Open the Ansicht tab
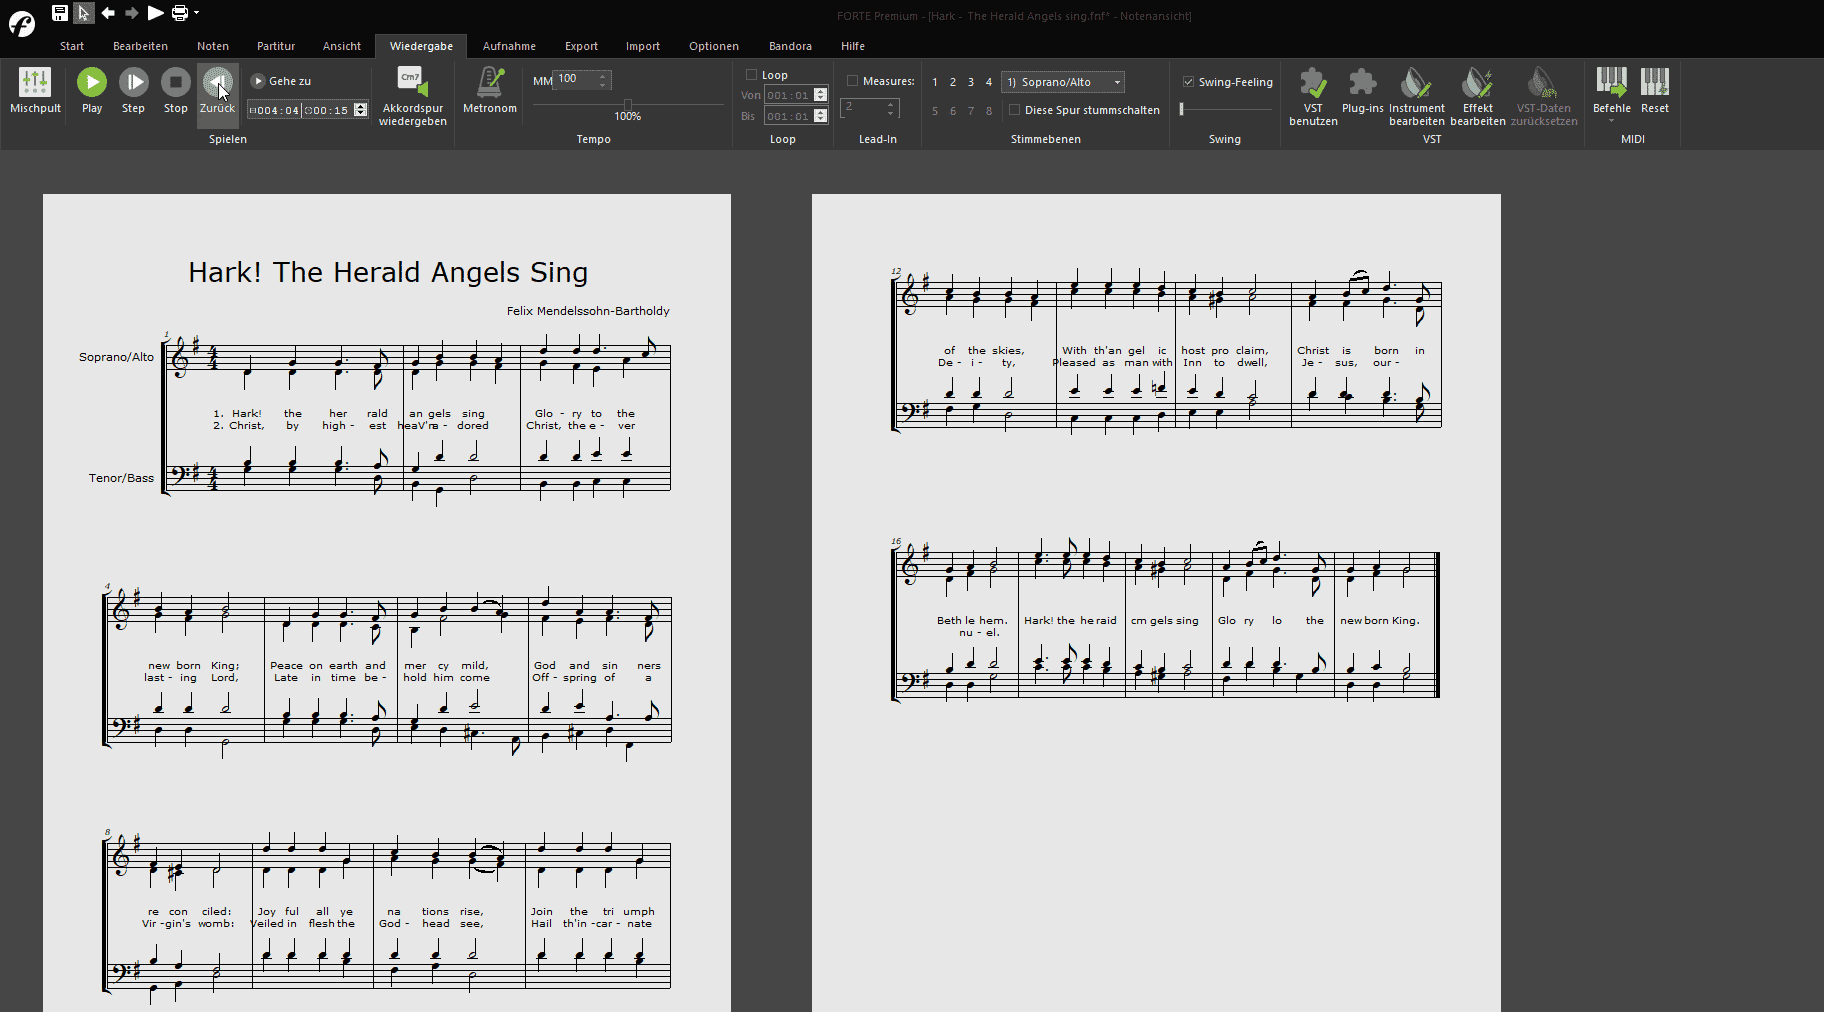The image size is (1824, 1012). click(342, 46)
